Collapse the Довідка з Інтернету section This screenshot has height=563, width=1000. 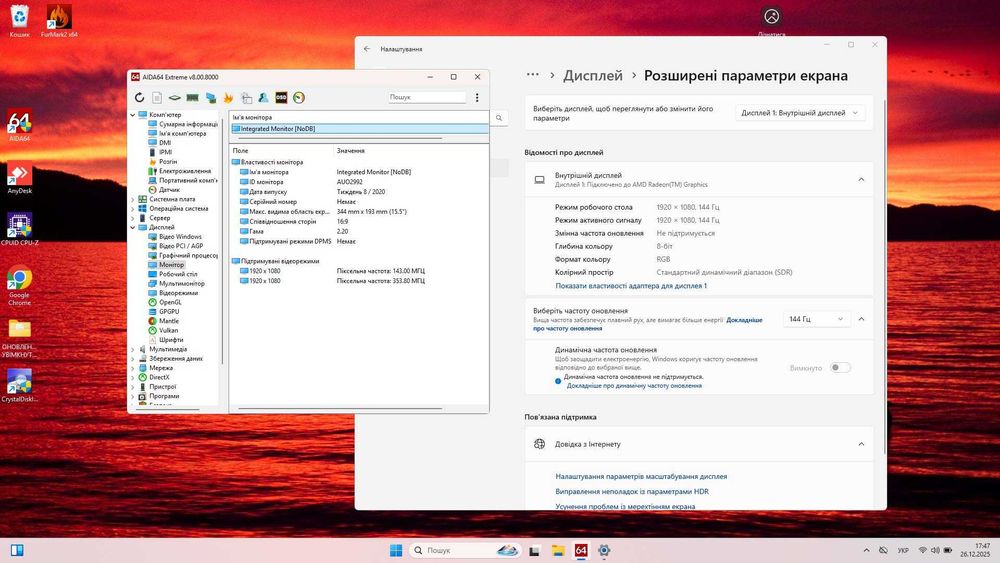tap(860, 444)
